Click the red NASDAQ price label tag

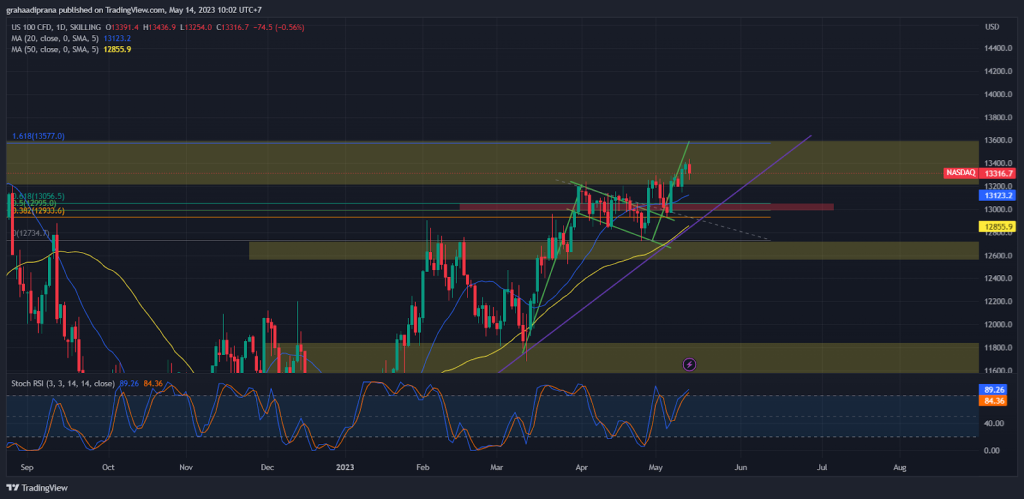(960, 173)
